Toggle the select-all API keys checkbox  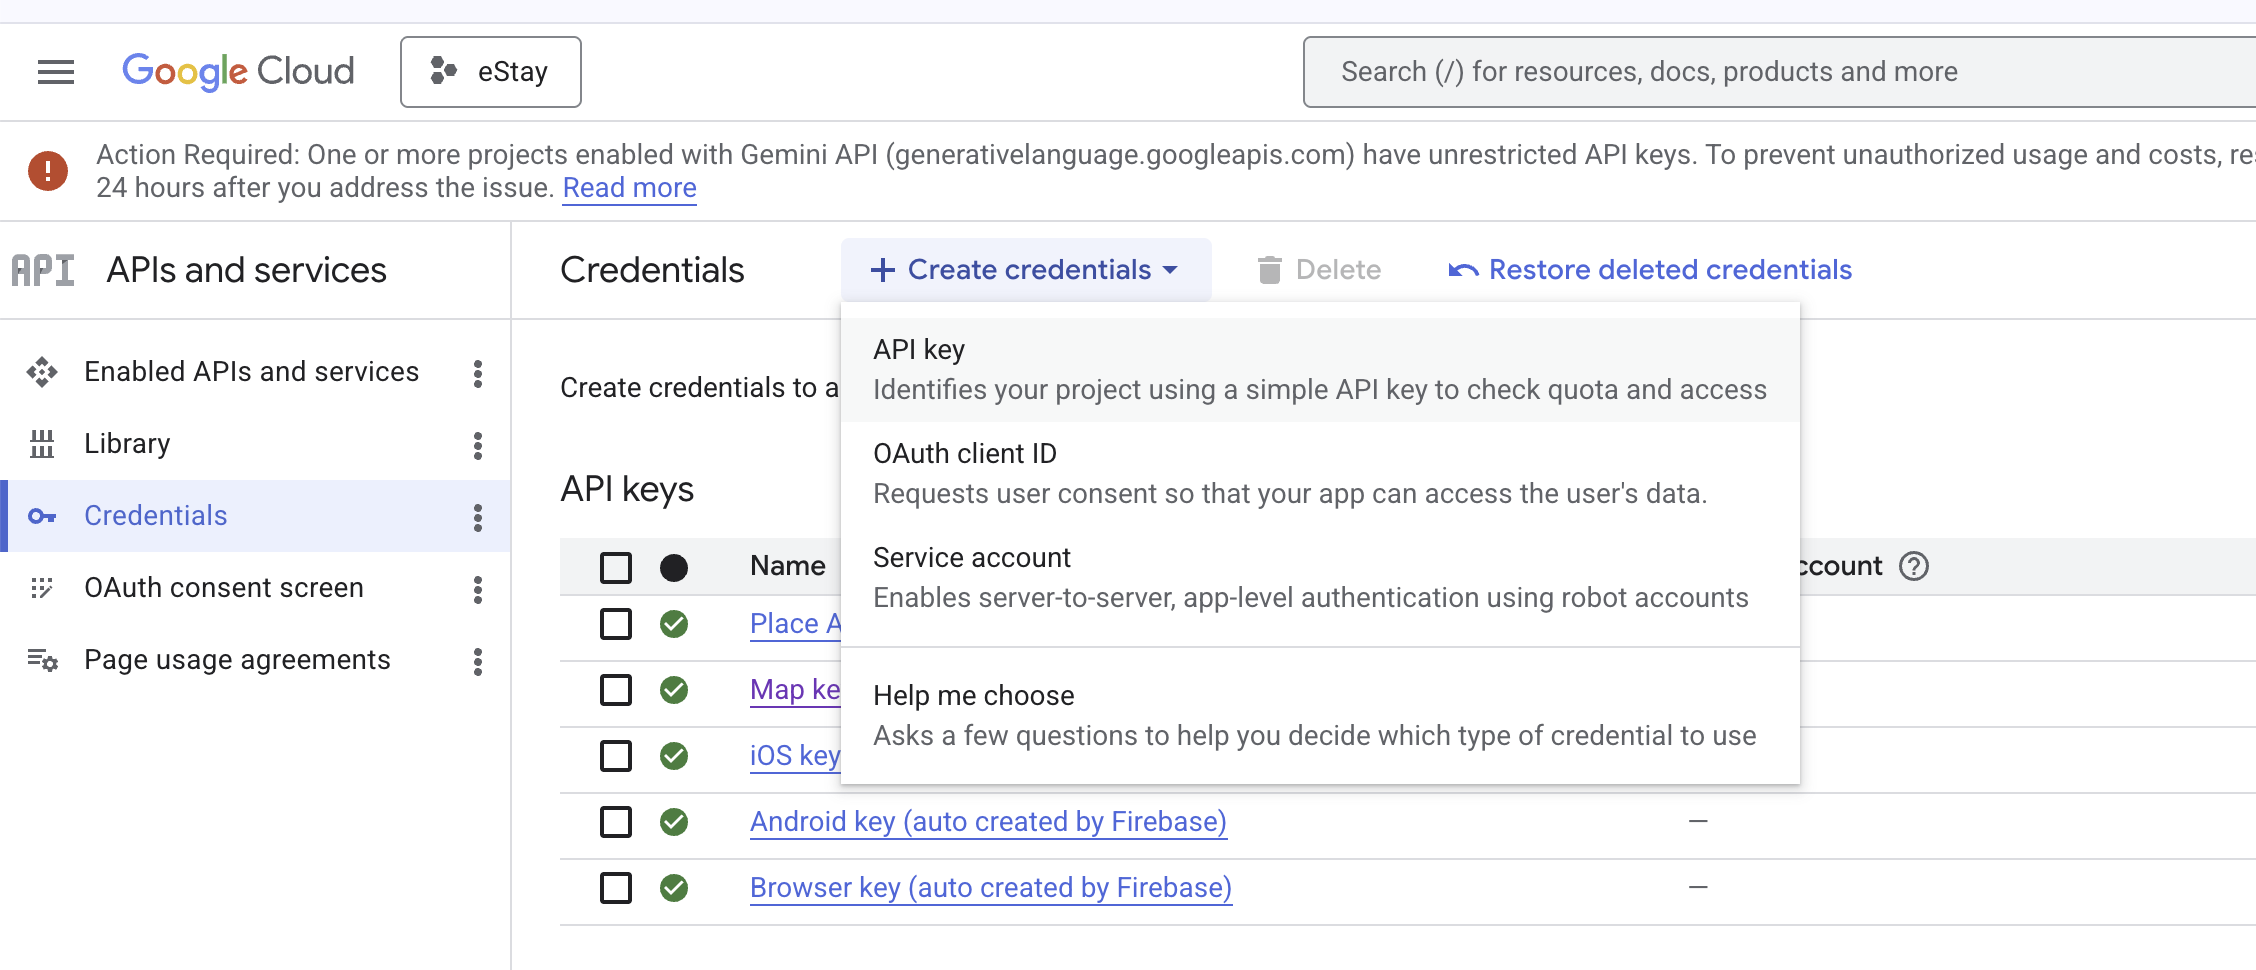(616, 567)
